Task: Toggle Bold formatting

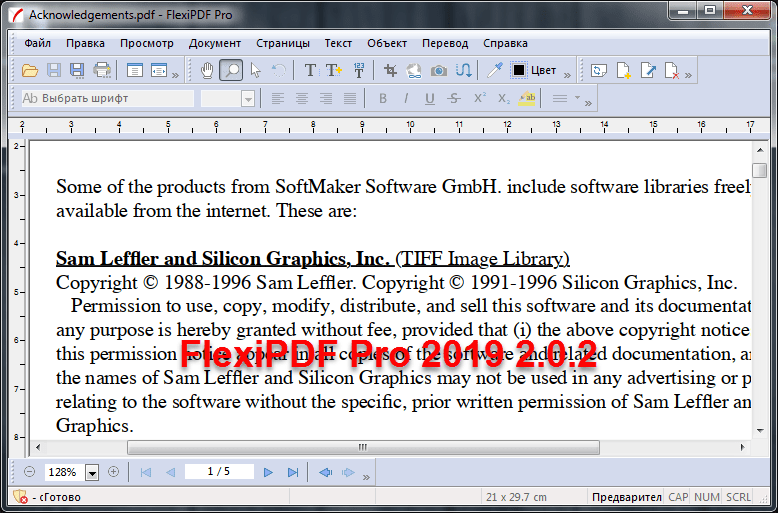Action: [383, 98]
